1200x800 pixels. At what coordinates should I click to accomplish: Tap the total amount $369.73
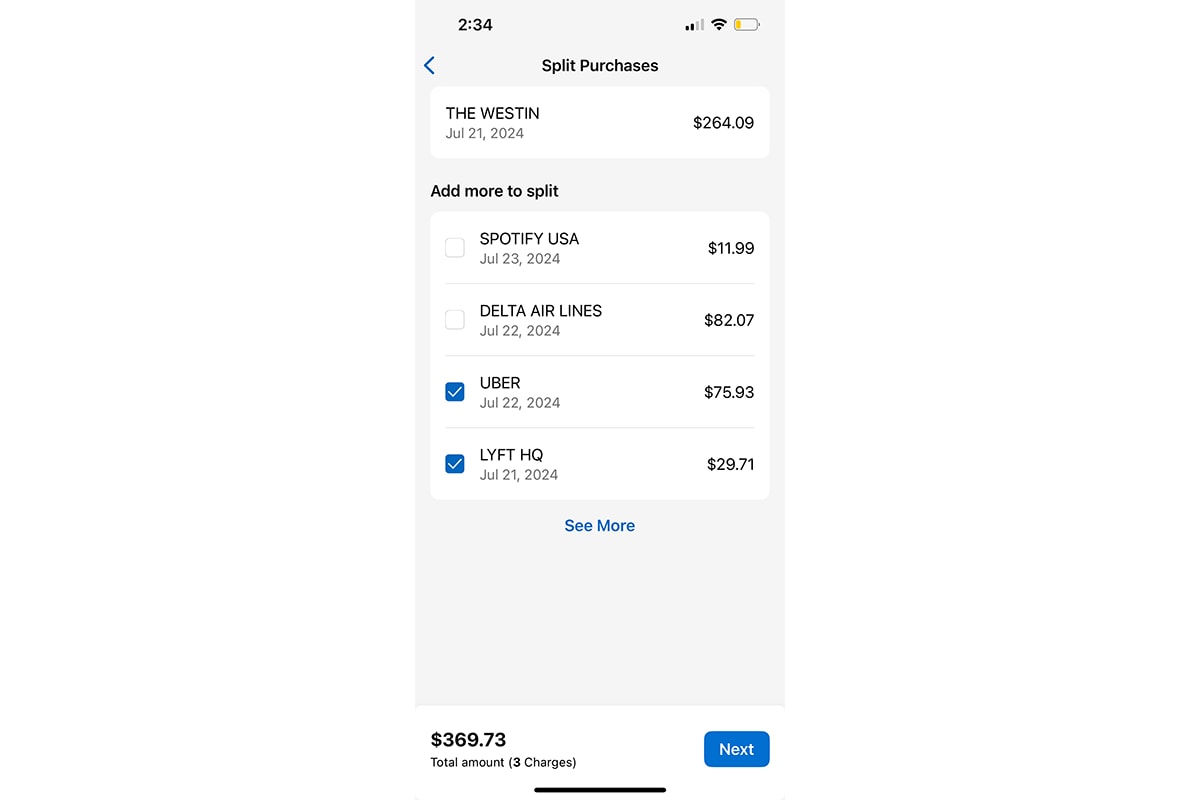(x=468, y=740)
